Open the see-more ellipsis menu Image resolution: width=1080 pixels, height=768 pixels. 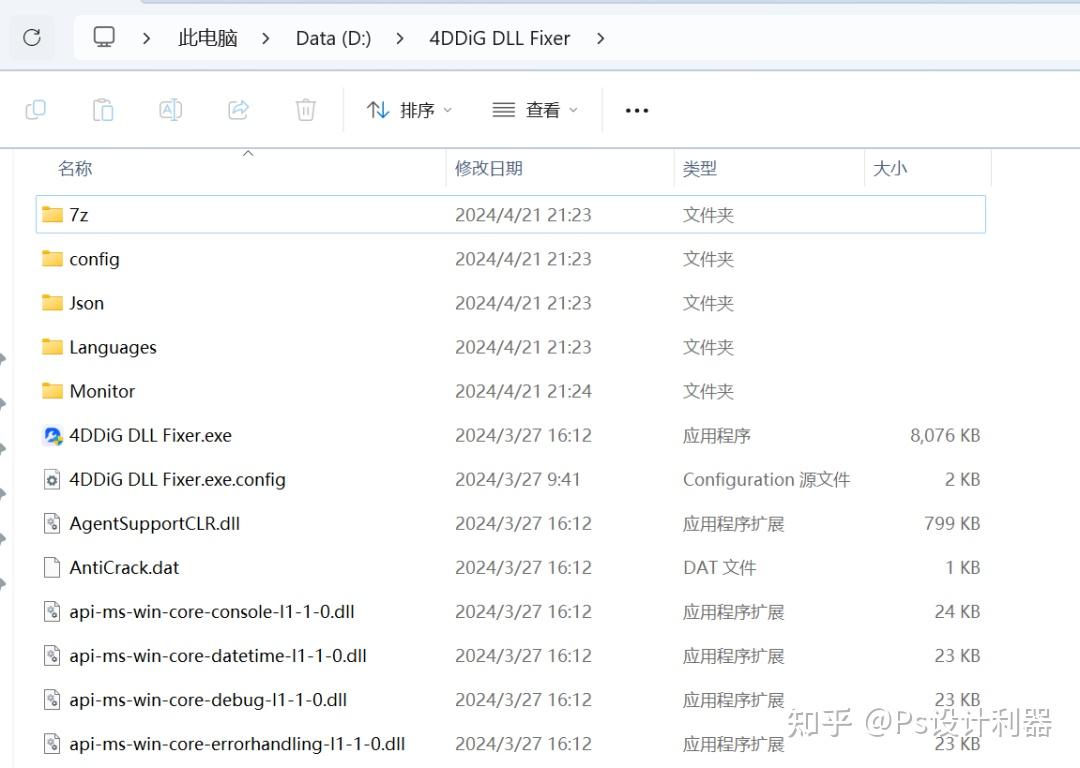pos(637,110)
